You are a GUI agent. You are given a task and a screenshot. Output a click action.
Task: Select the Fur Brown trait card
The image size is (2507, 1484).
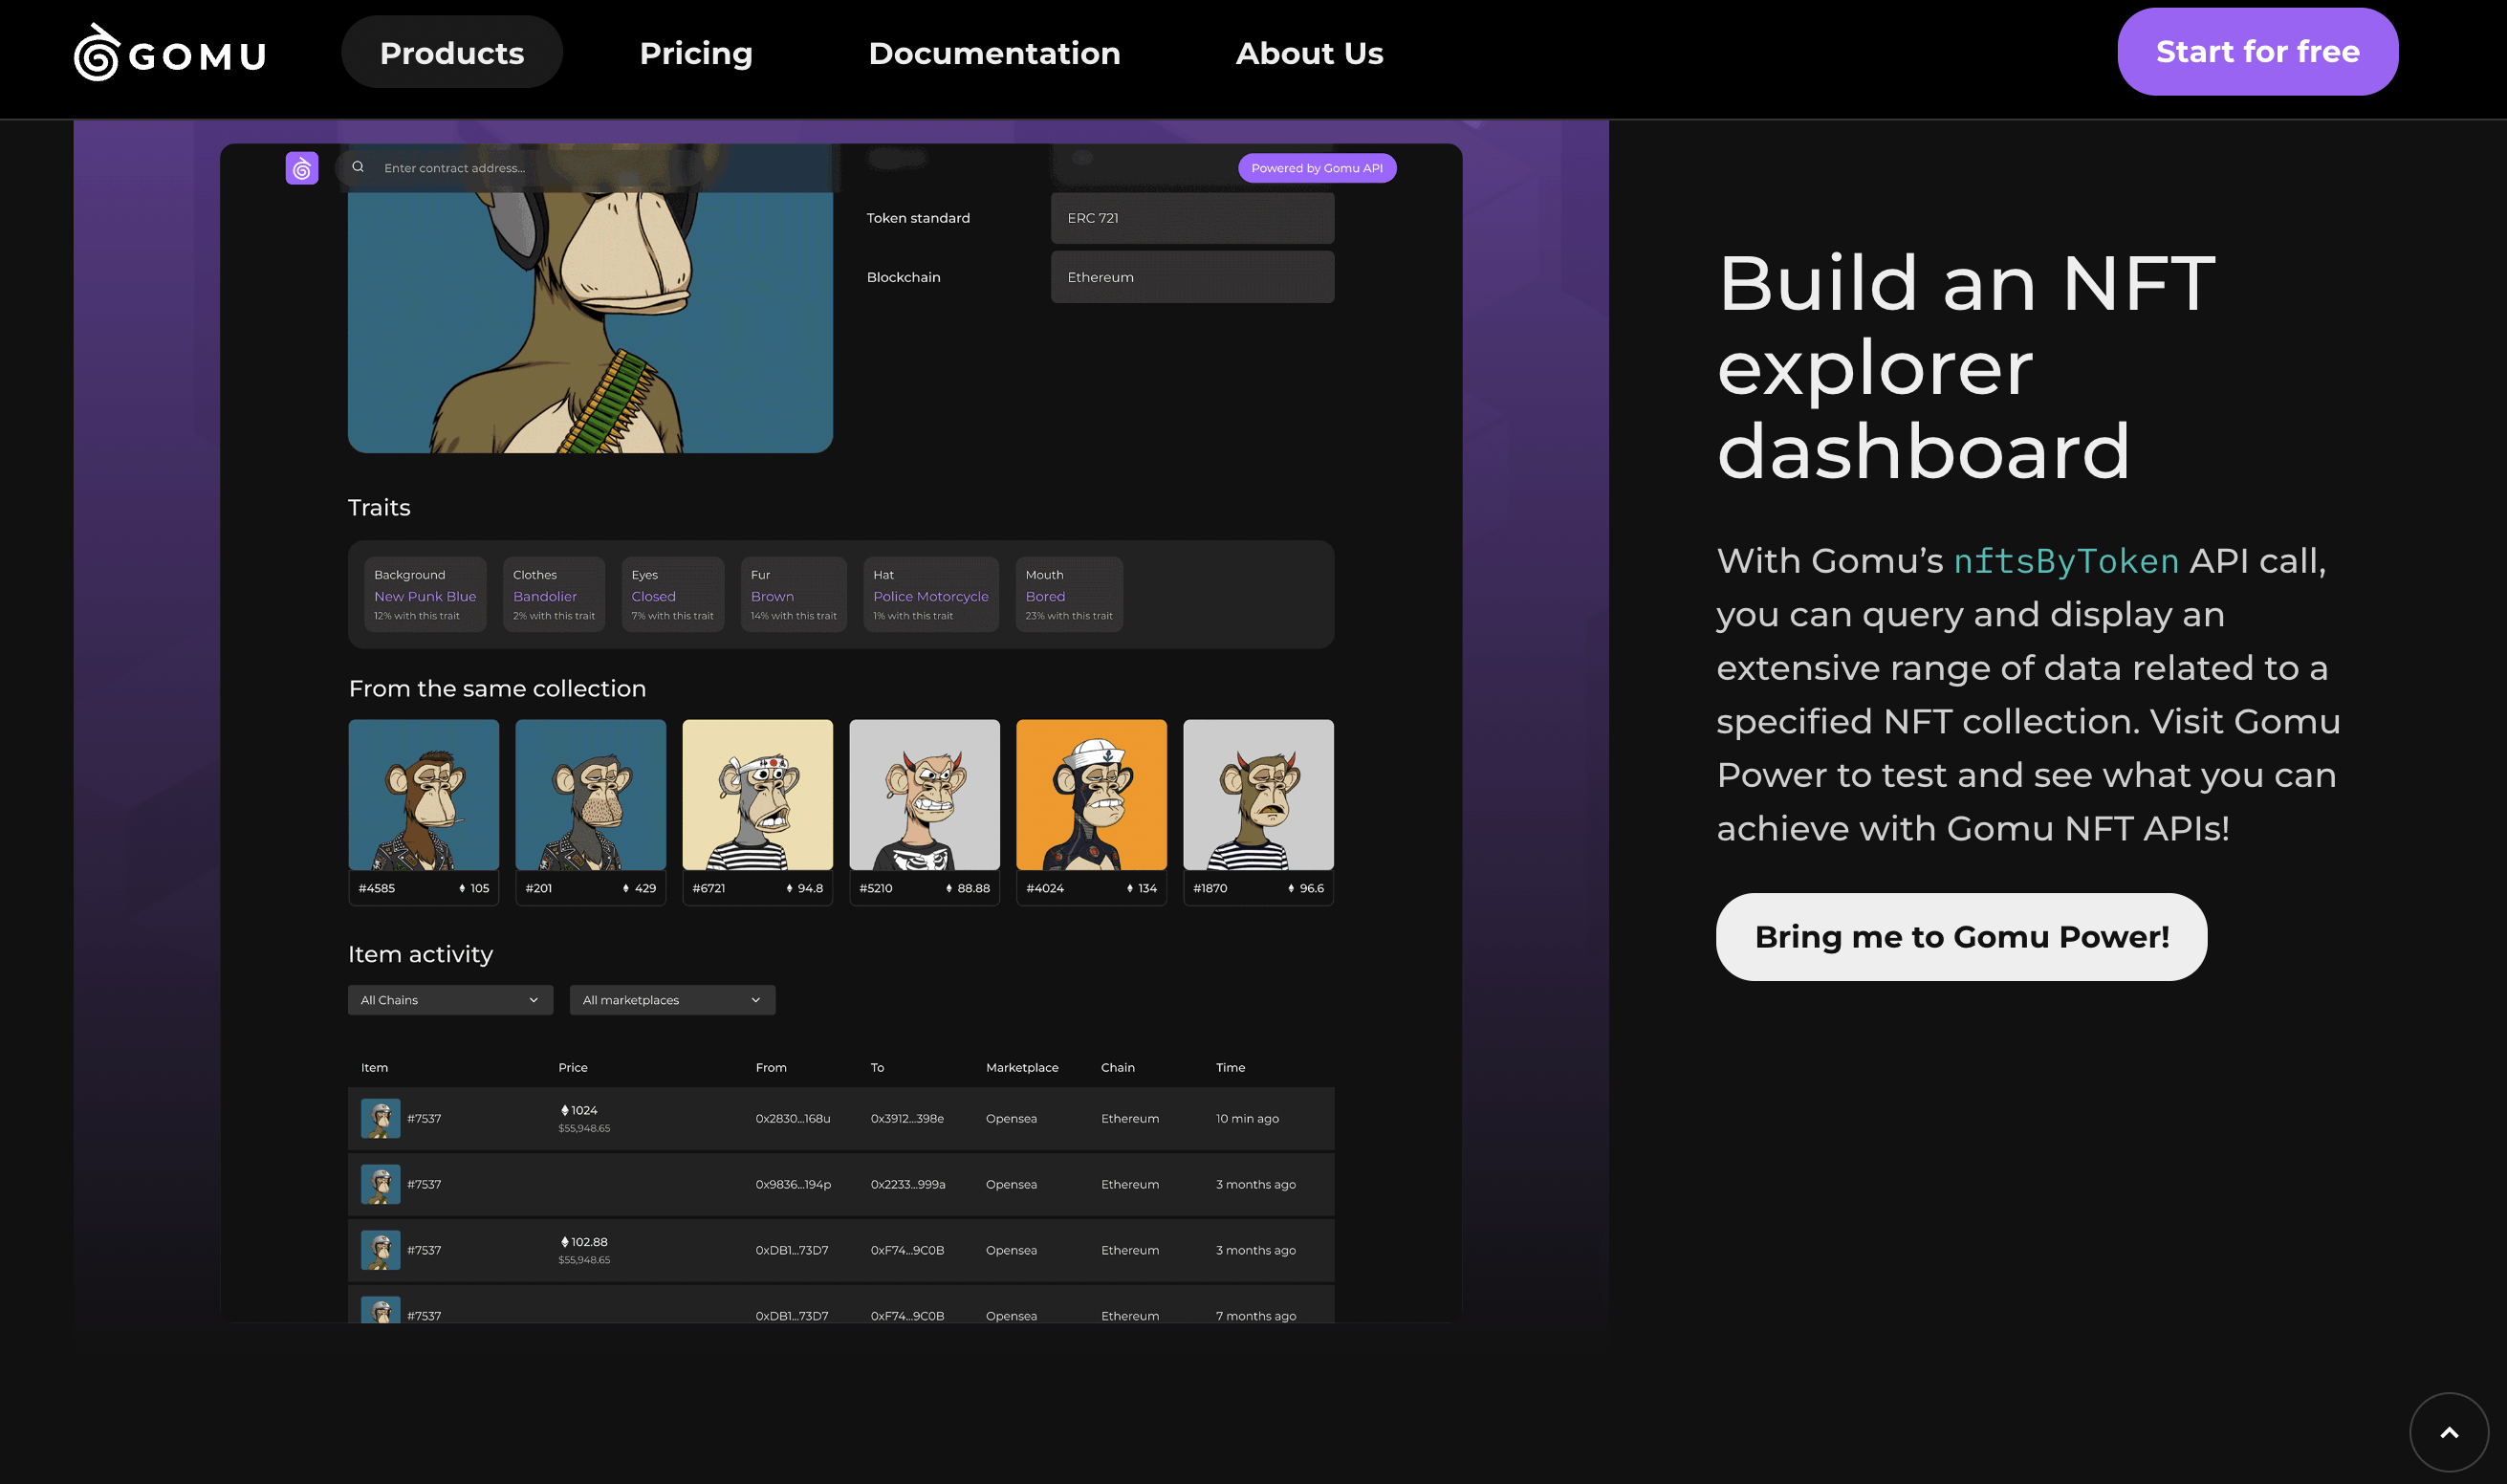(x=794, y=594)
